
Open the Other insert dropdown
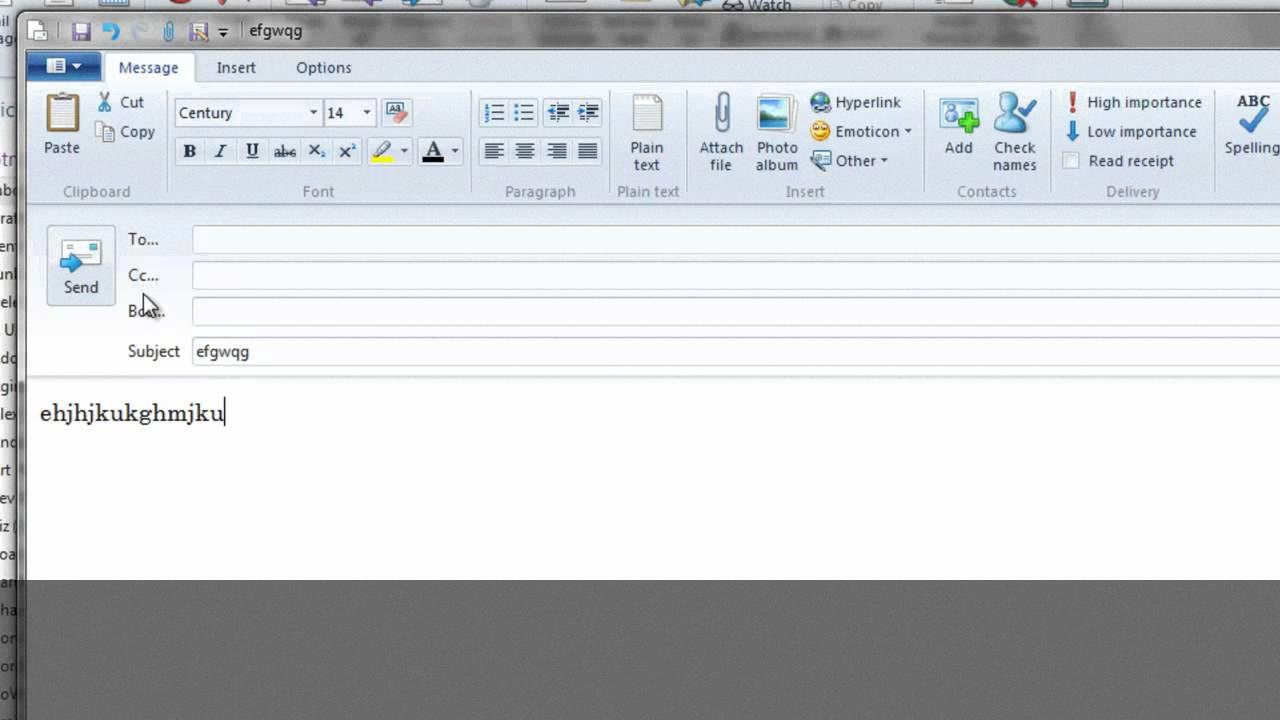[x=849, y=160]
